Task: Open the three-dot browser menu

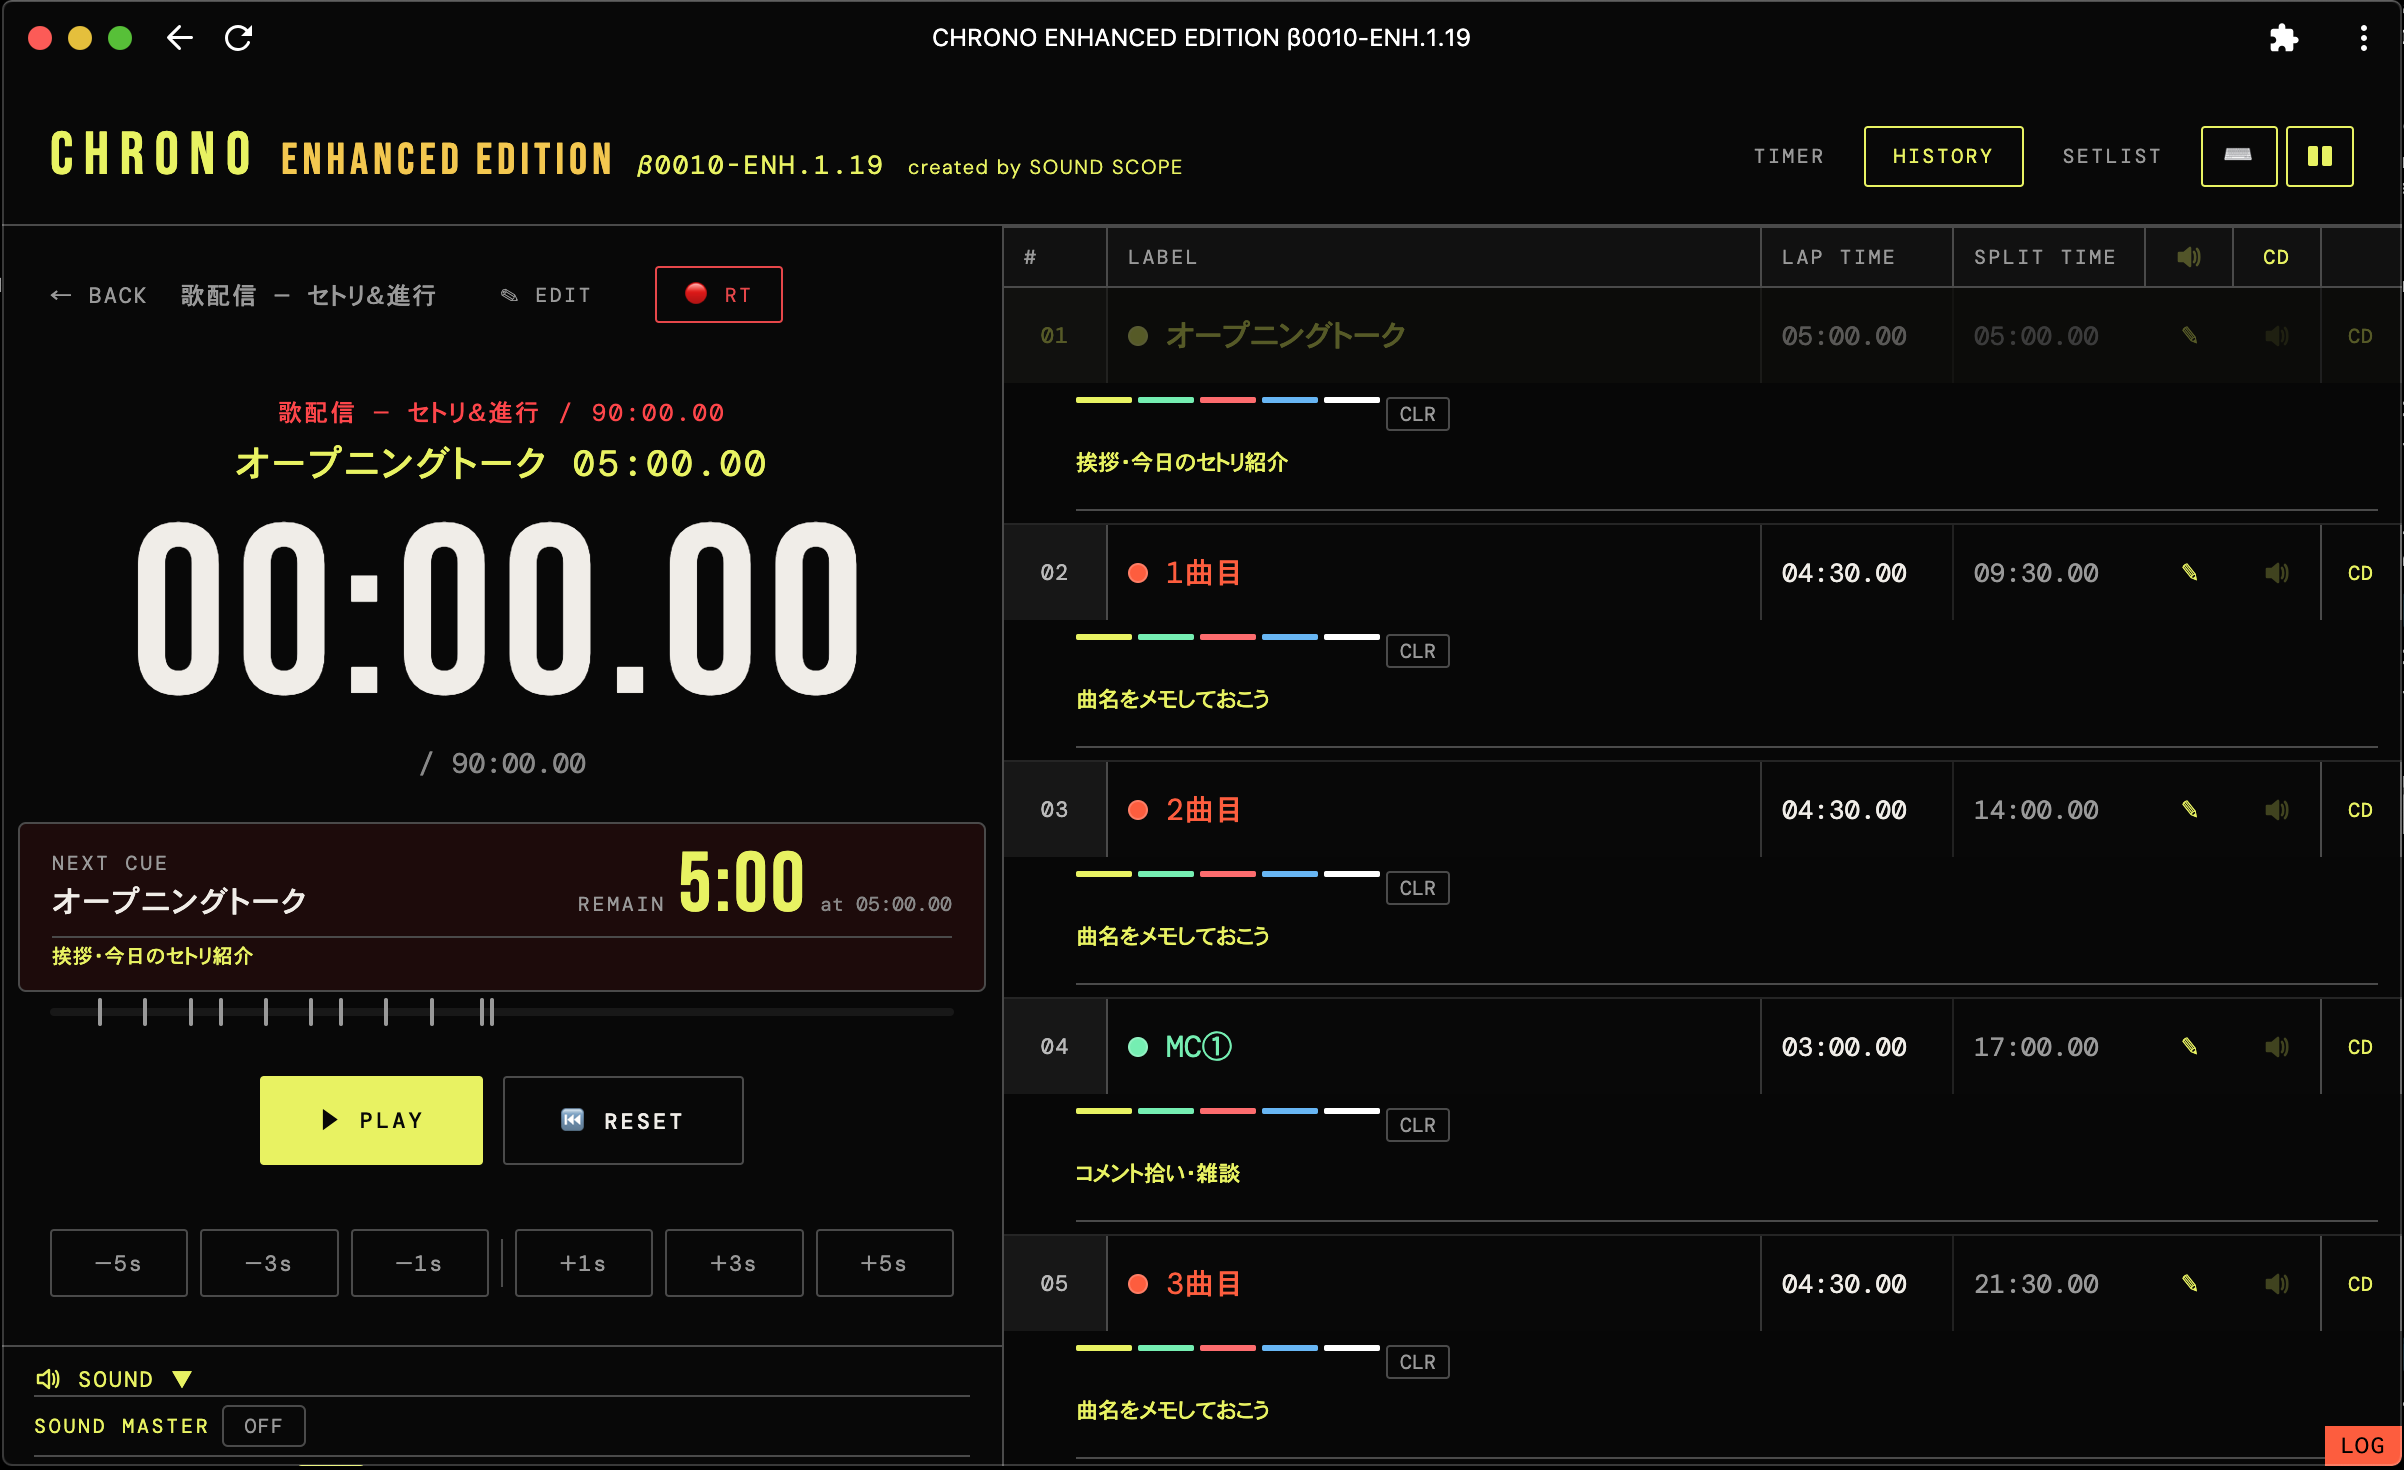Action: (x=2363, y=38)
